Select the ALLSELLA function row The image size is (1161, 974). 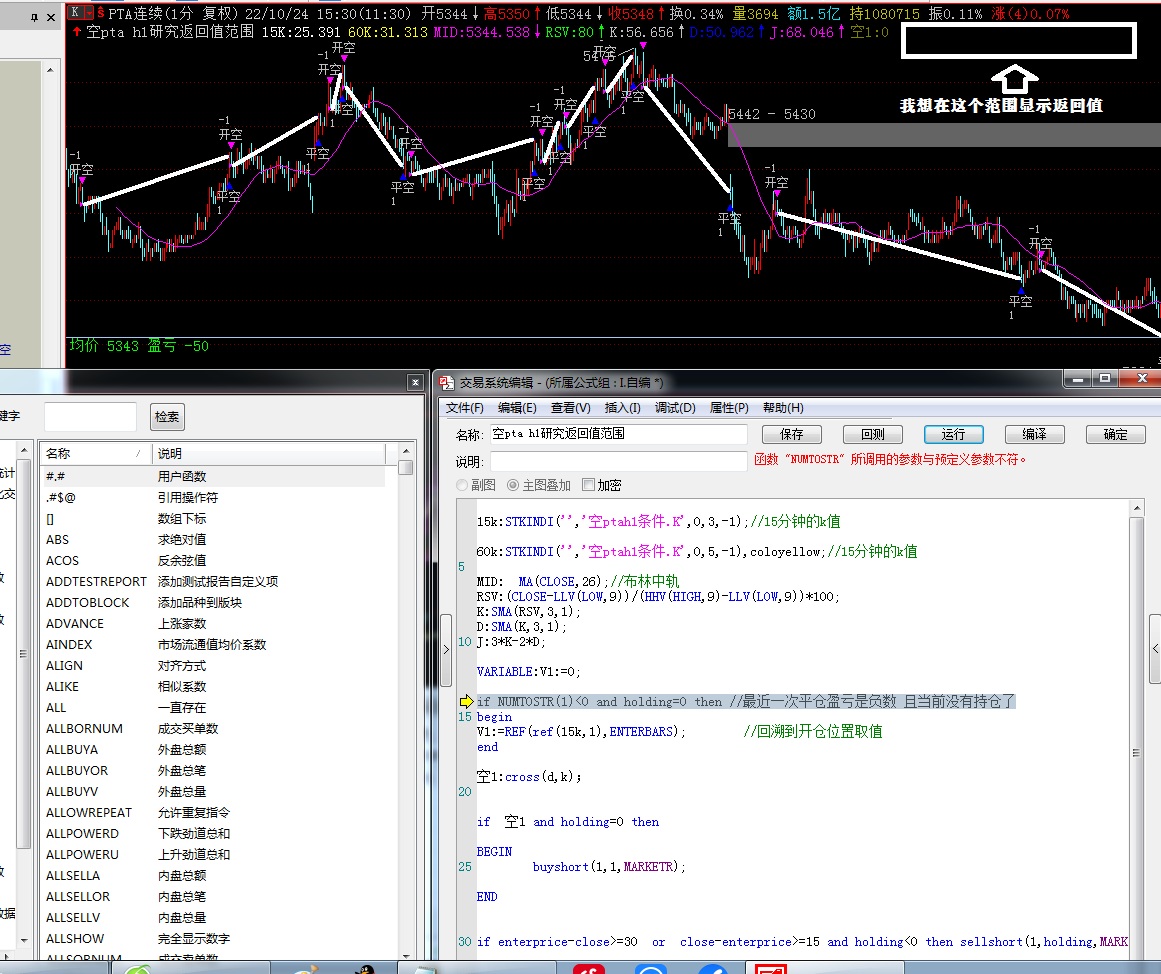pyautogui.click(x=213, y=875)
